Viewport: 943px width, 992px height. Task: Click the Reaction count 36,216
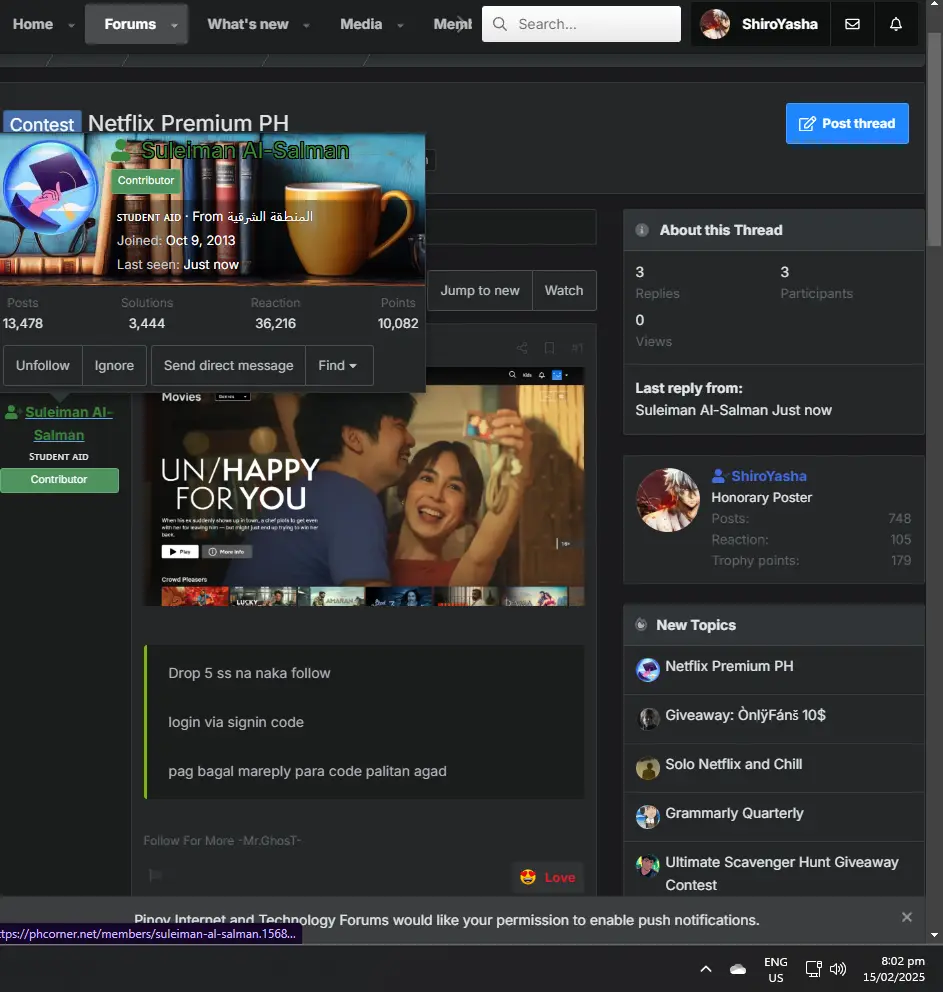pyautogui.click(x=275, y=323)
